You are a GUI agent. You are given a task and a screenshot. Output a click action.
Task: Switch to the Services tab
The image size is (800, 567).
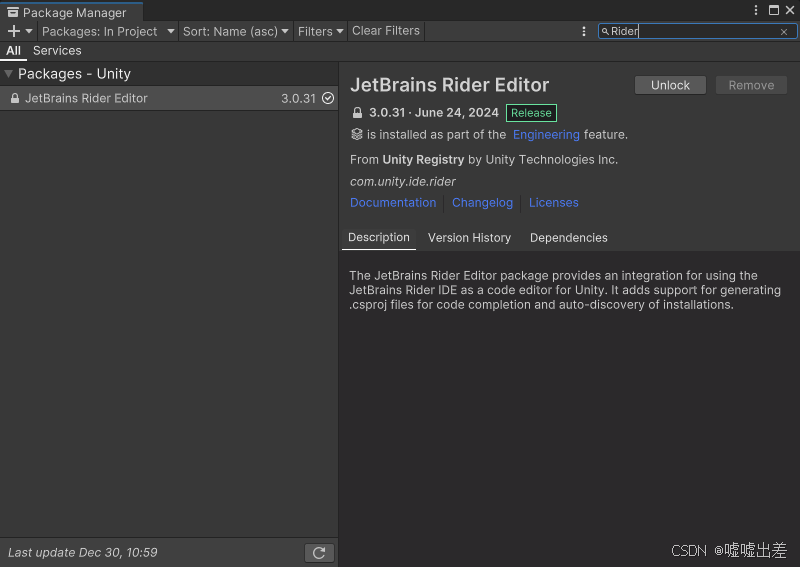(x=57, y=51)
